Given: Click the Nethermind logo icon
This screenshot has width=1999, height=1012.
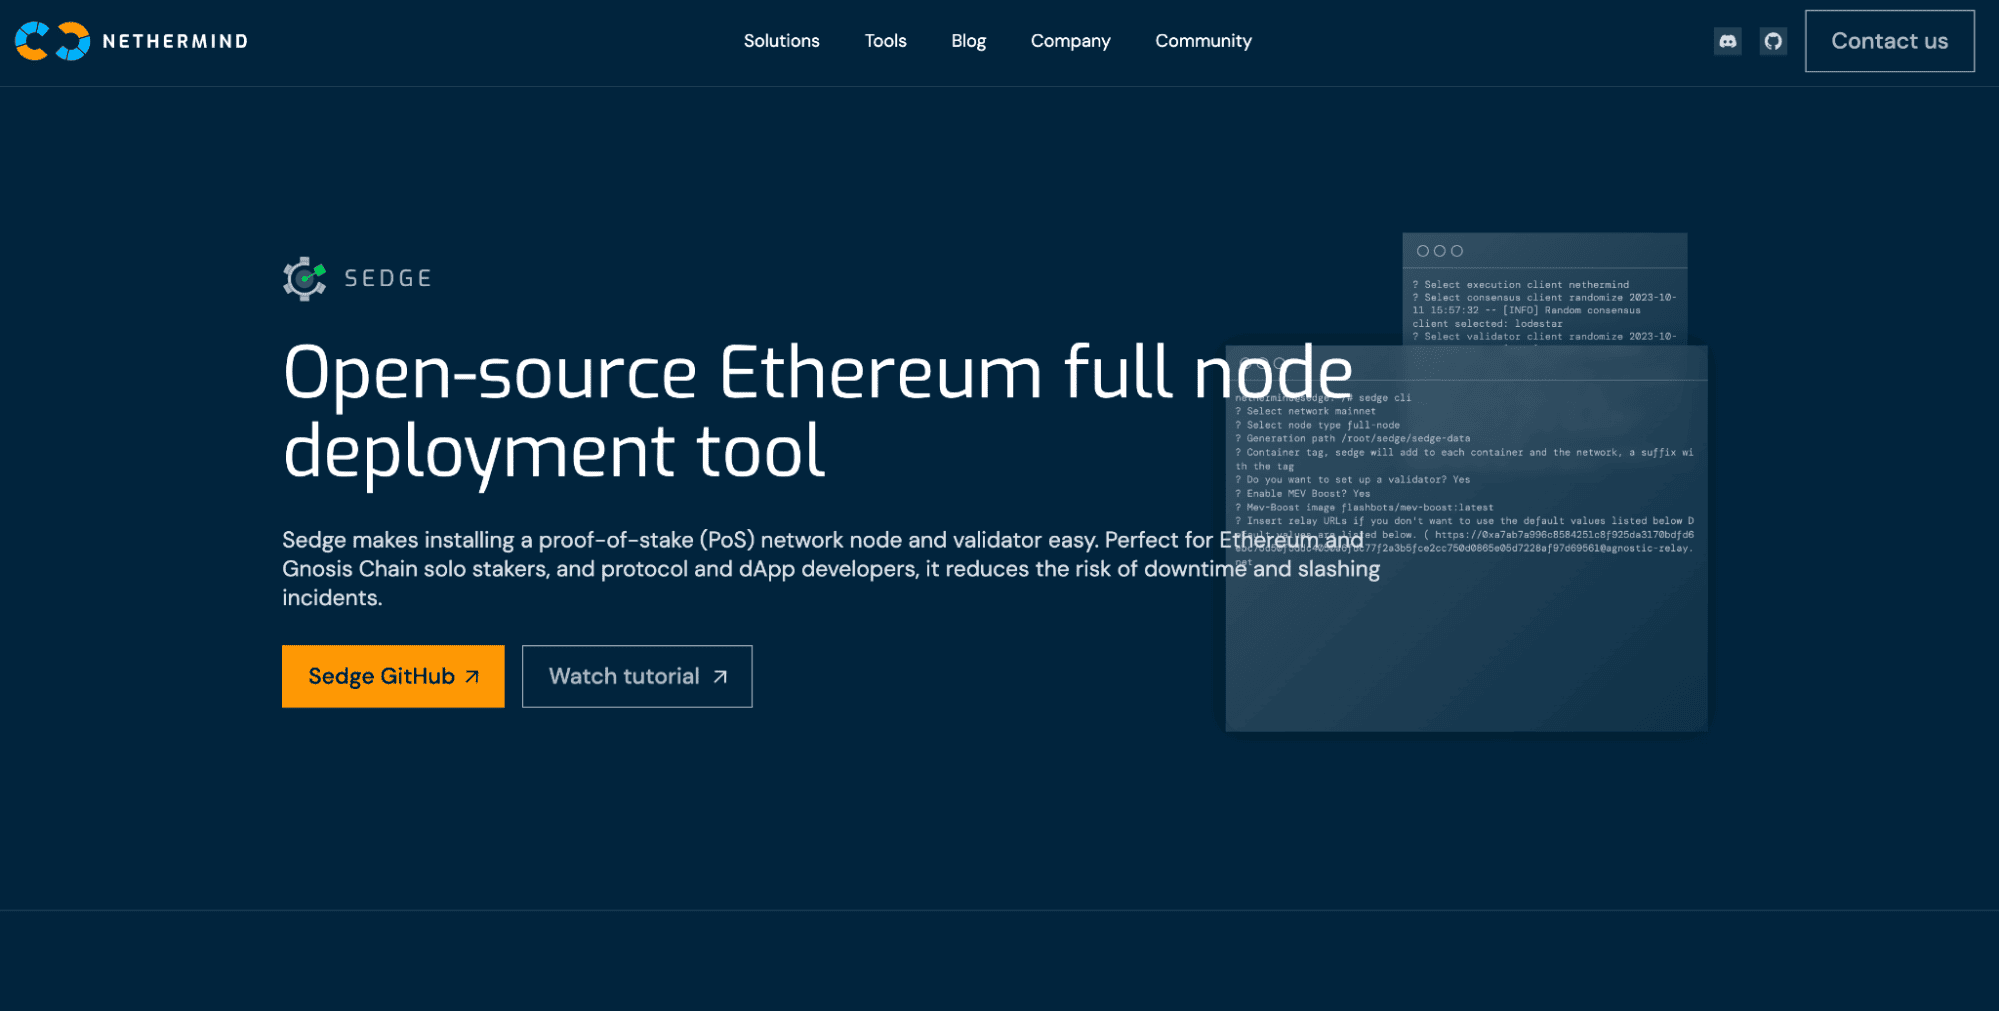Looking at the screenshot, I should click(52, 41).
